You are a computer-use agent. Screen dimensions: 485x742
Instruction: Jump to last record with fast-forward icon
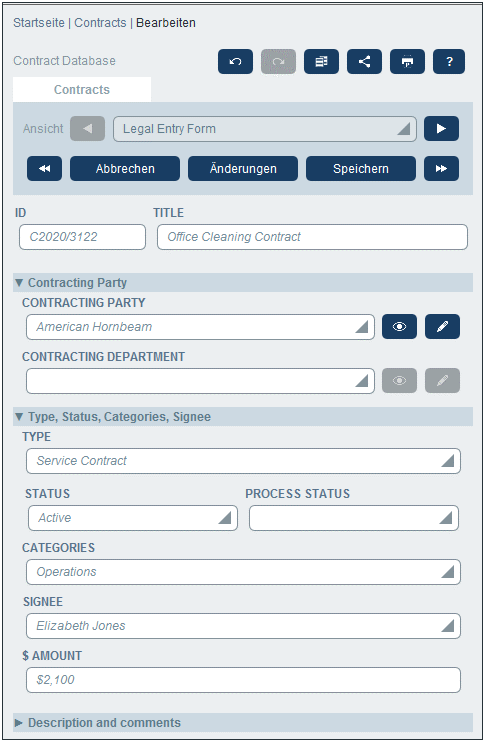tap(441, 168)
